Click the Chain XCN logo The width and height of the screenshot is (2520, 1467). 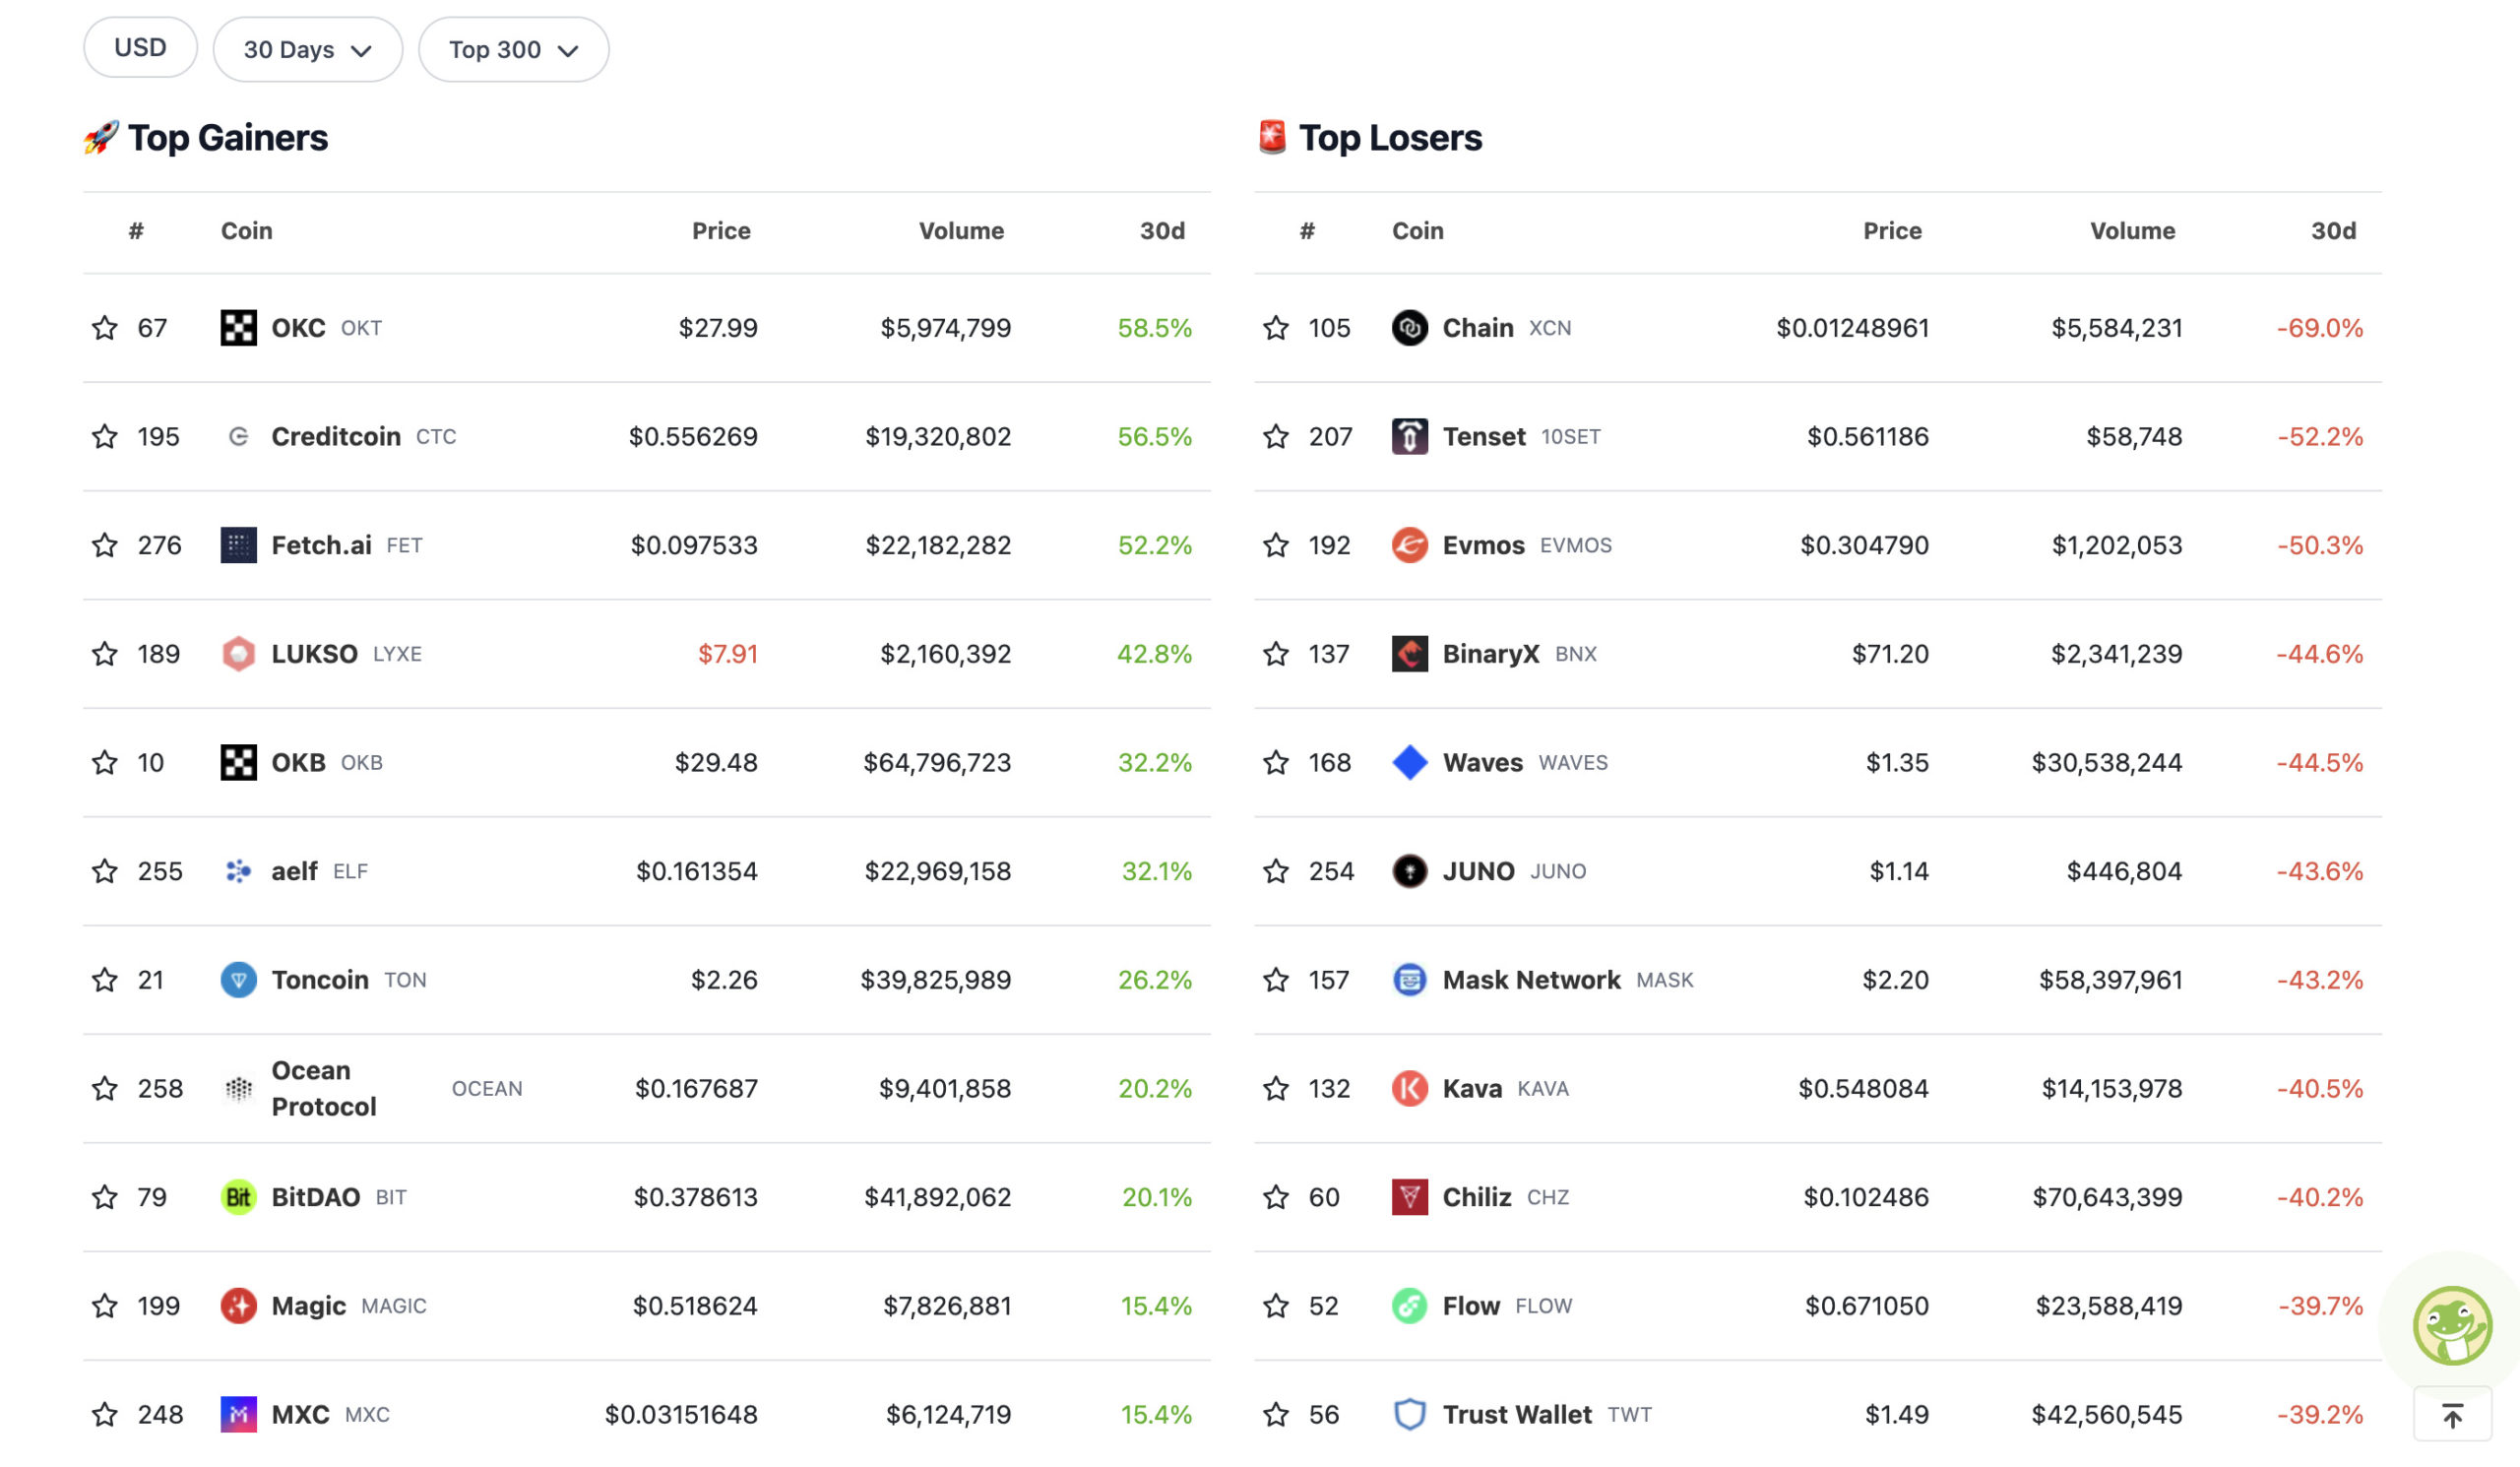(x=1410, y=328)
